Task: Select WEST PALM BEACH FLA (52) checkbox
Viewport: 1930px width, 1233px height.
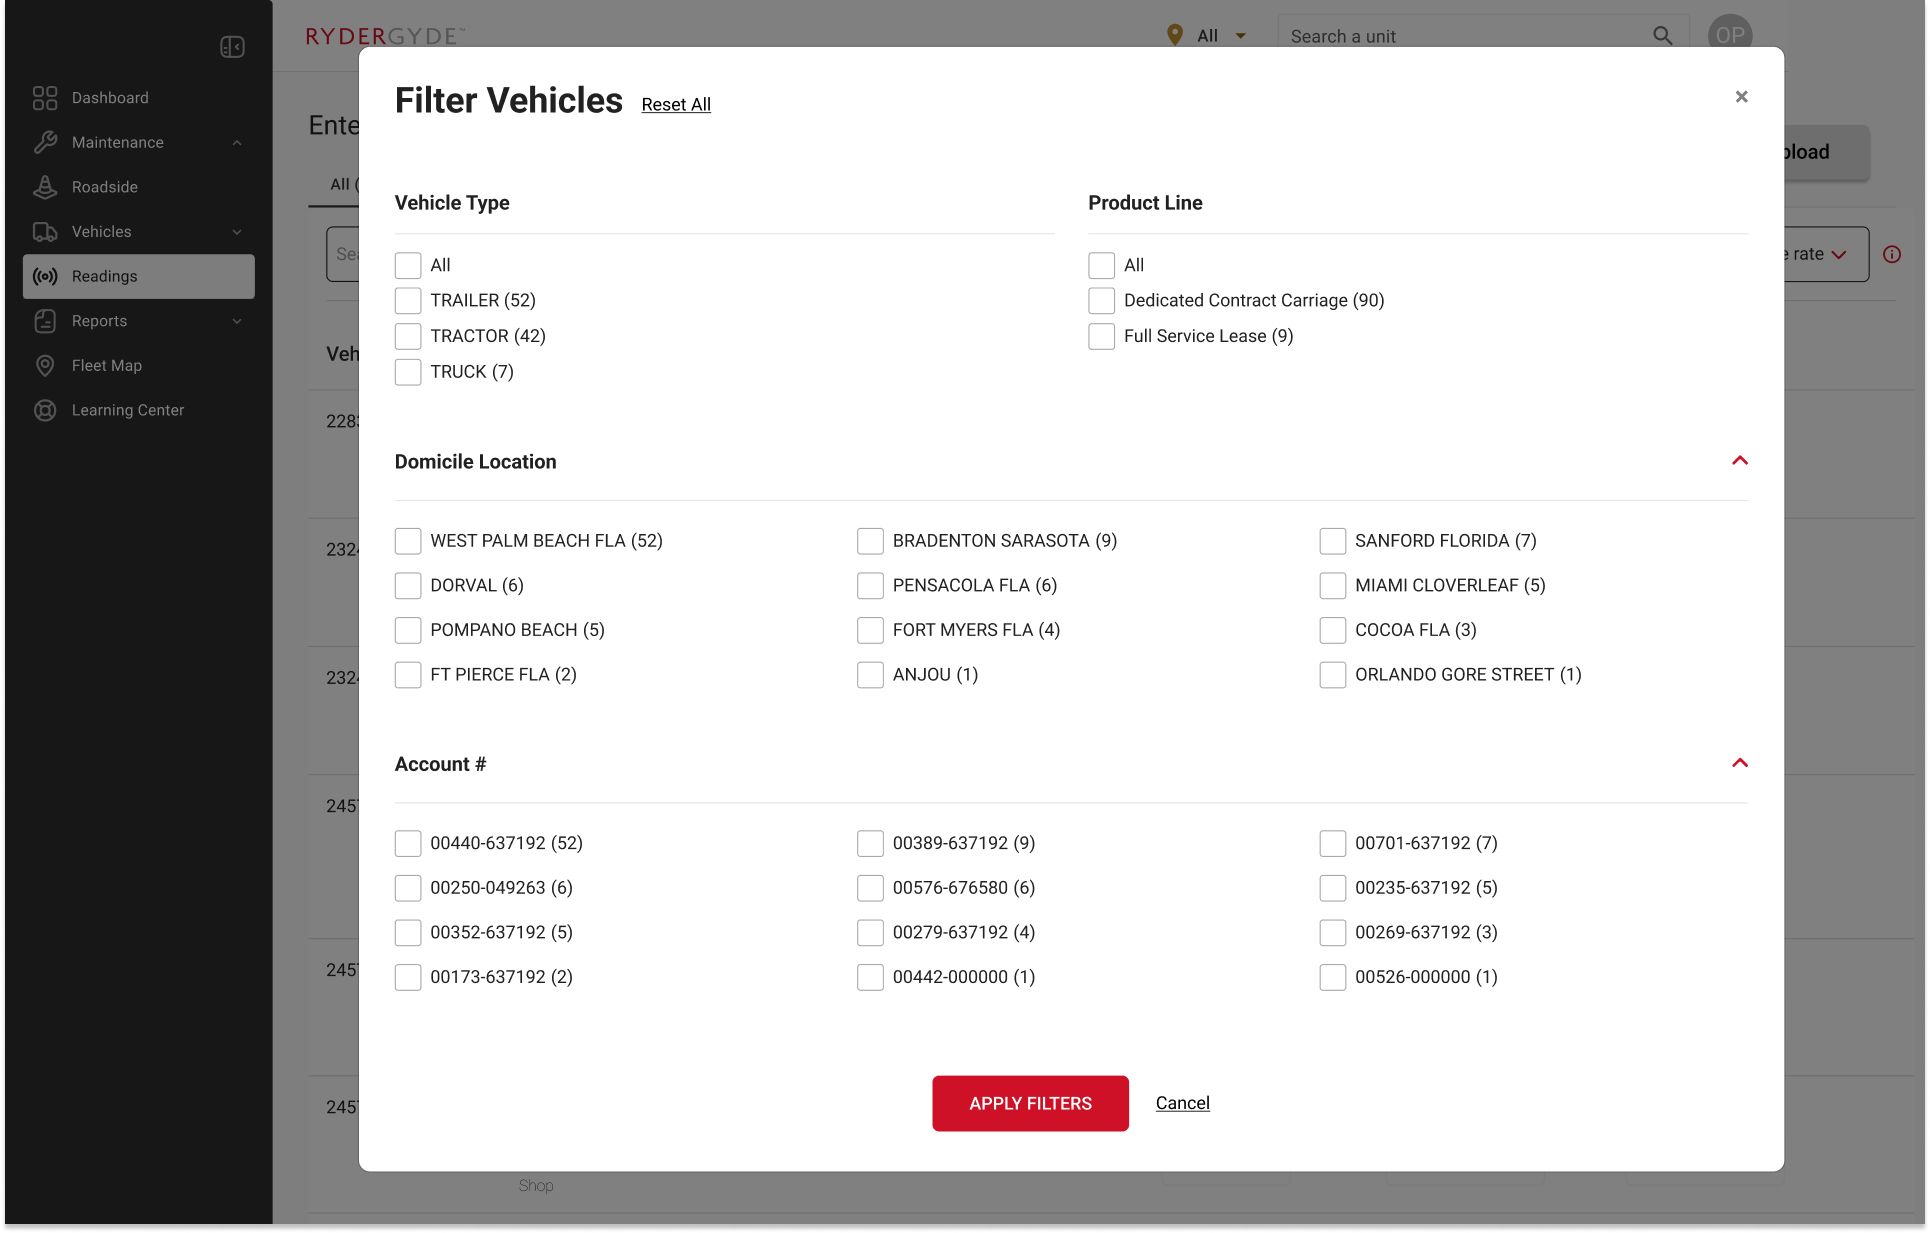Action: [408, 541]
